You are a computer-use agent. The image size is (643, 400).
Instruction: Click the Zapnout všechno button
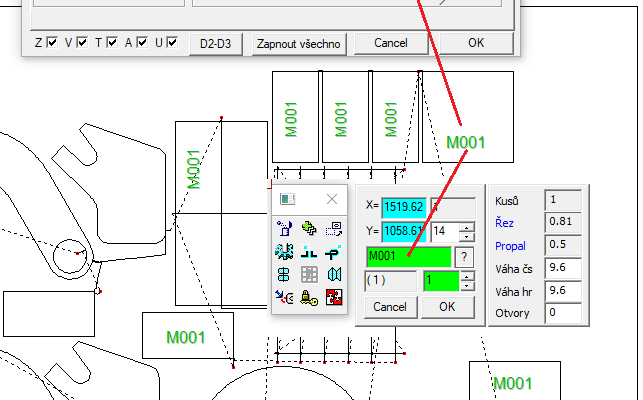coord(298,44)
